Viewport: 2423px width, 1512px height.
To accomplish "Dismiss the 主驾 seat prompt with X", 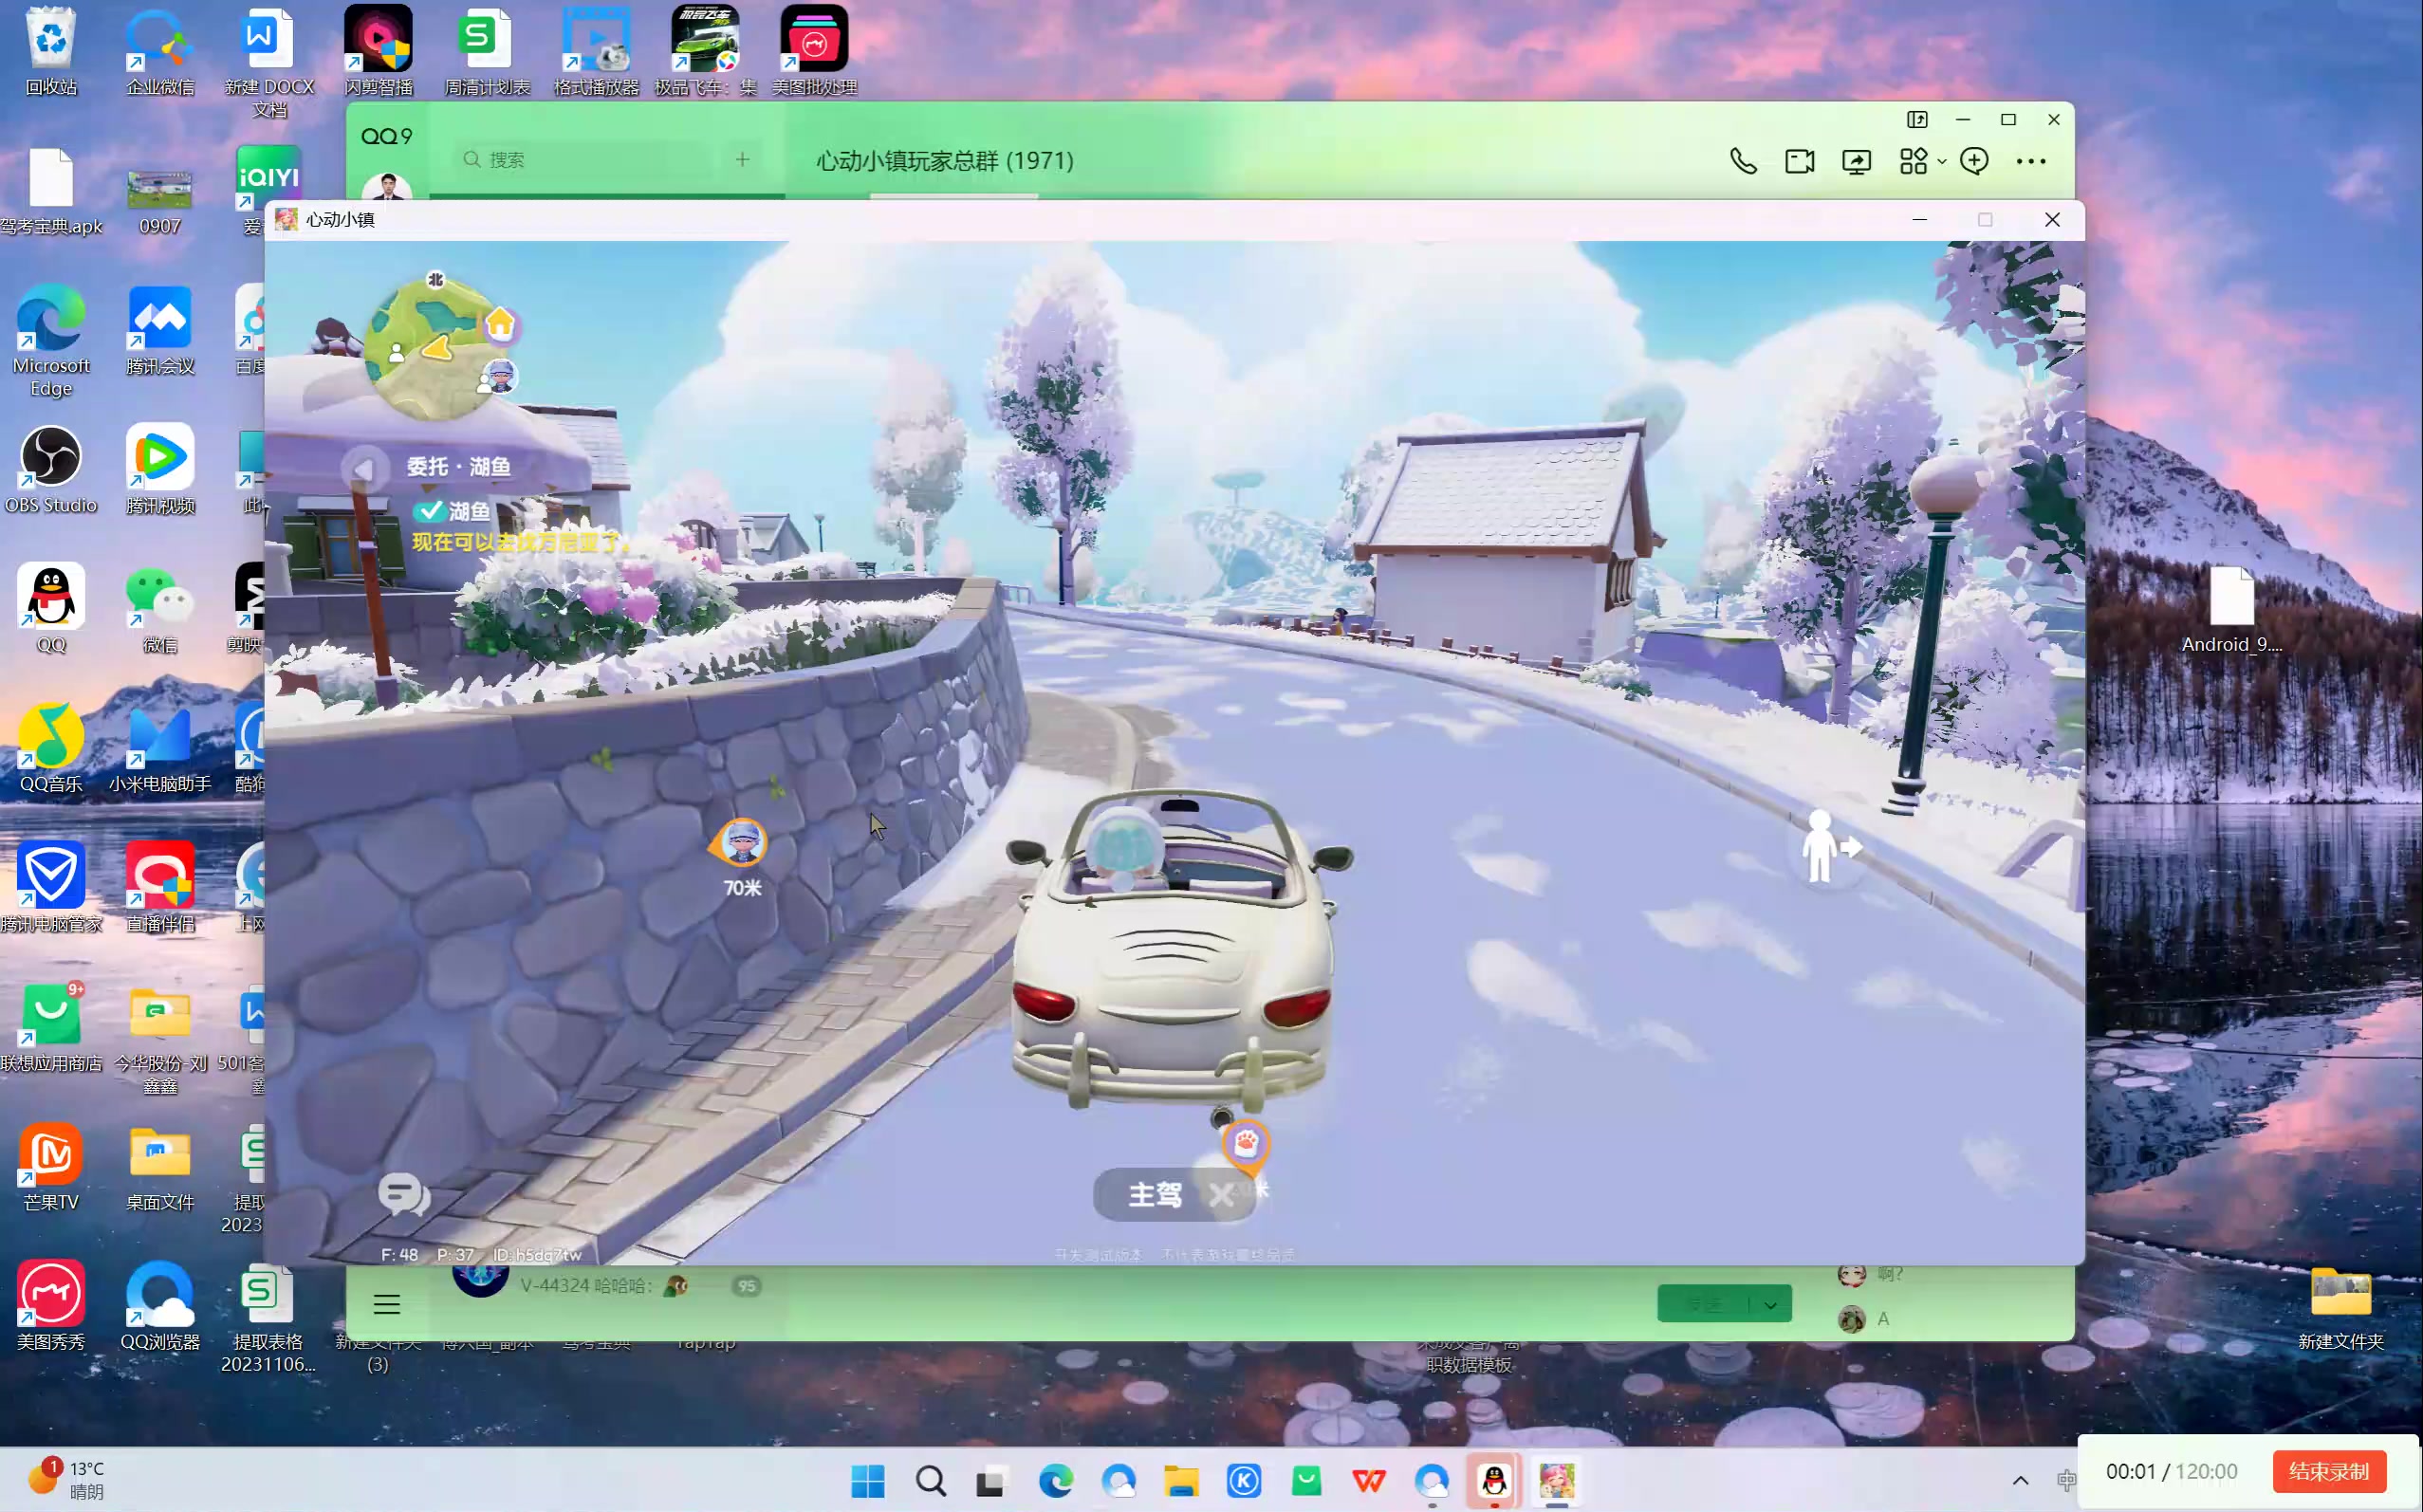I will coord(1220,1195).
